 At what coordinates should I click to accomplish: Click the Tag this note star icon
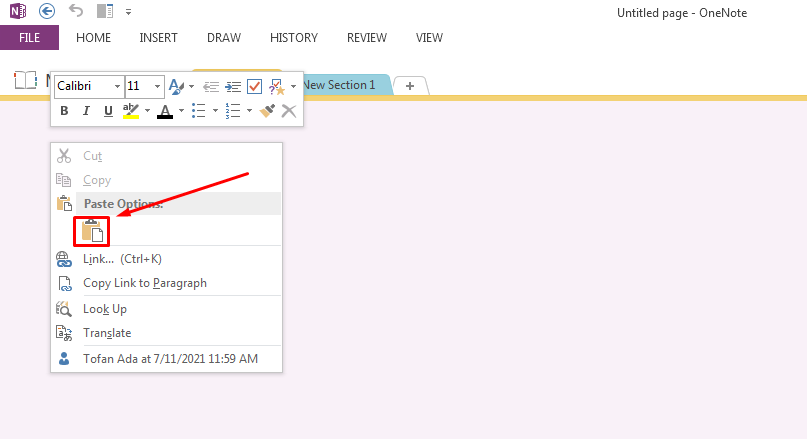(x=277, y=86)
